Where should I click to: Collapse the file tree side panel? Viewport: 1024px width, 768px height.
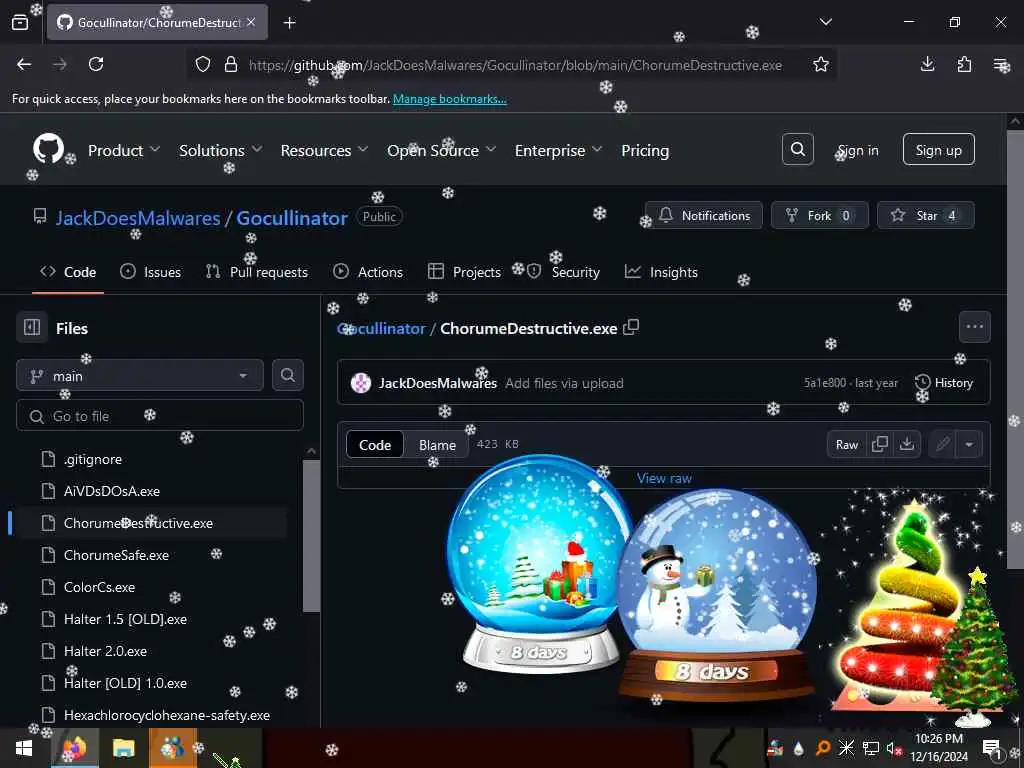(32, 327)
